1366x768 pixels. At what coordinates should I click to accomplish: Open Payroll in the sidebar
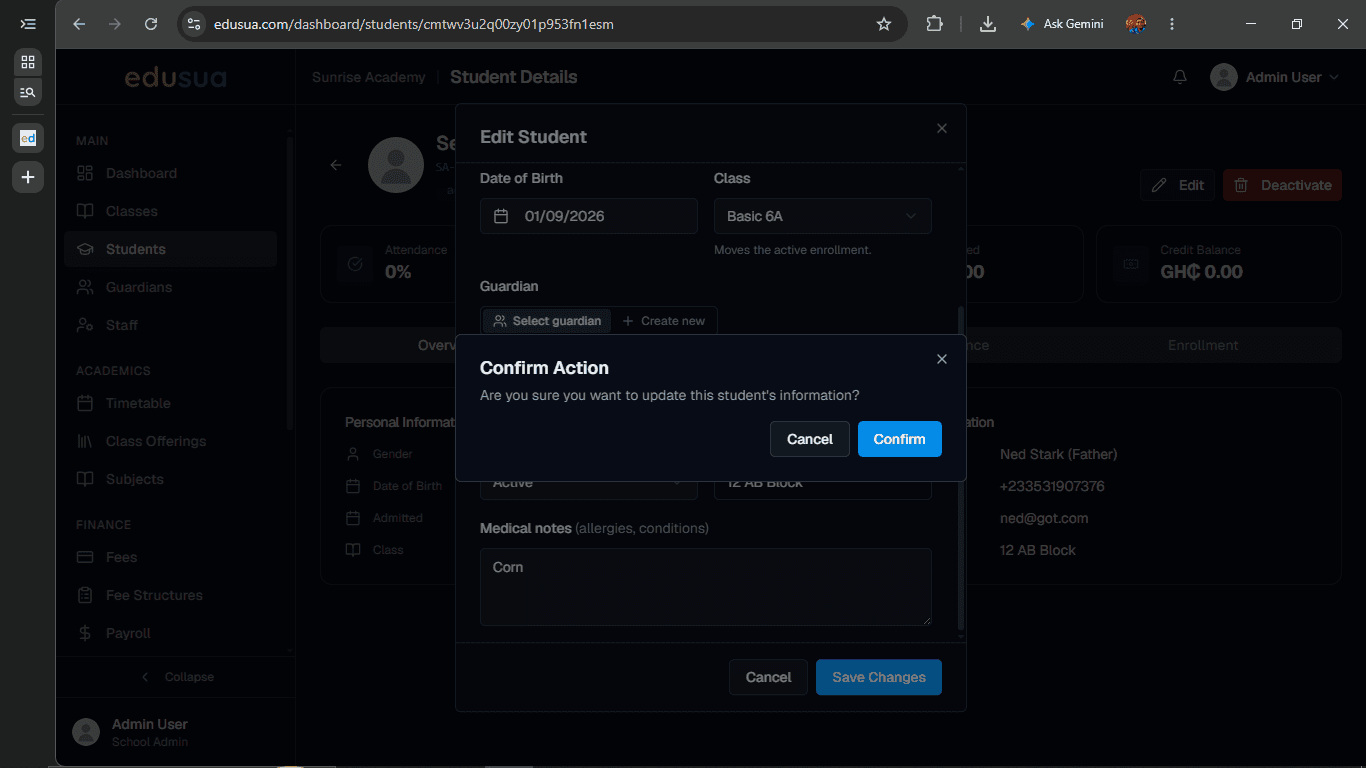click(x=170, y=633)
